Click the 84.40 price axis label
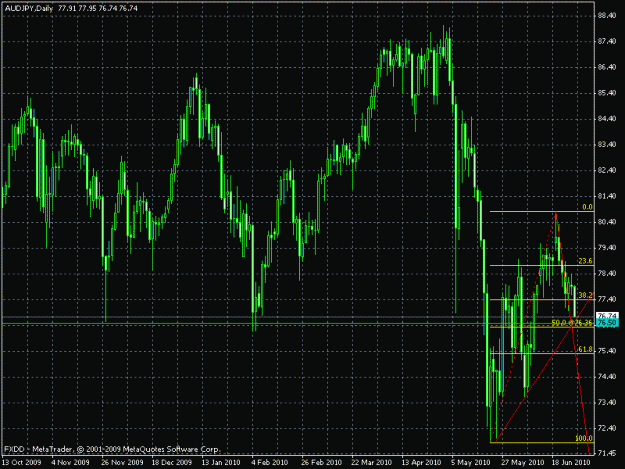Screen dimensions: 625x469 [607, 119]
